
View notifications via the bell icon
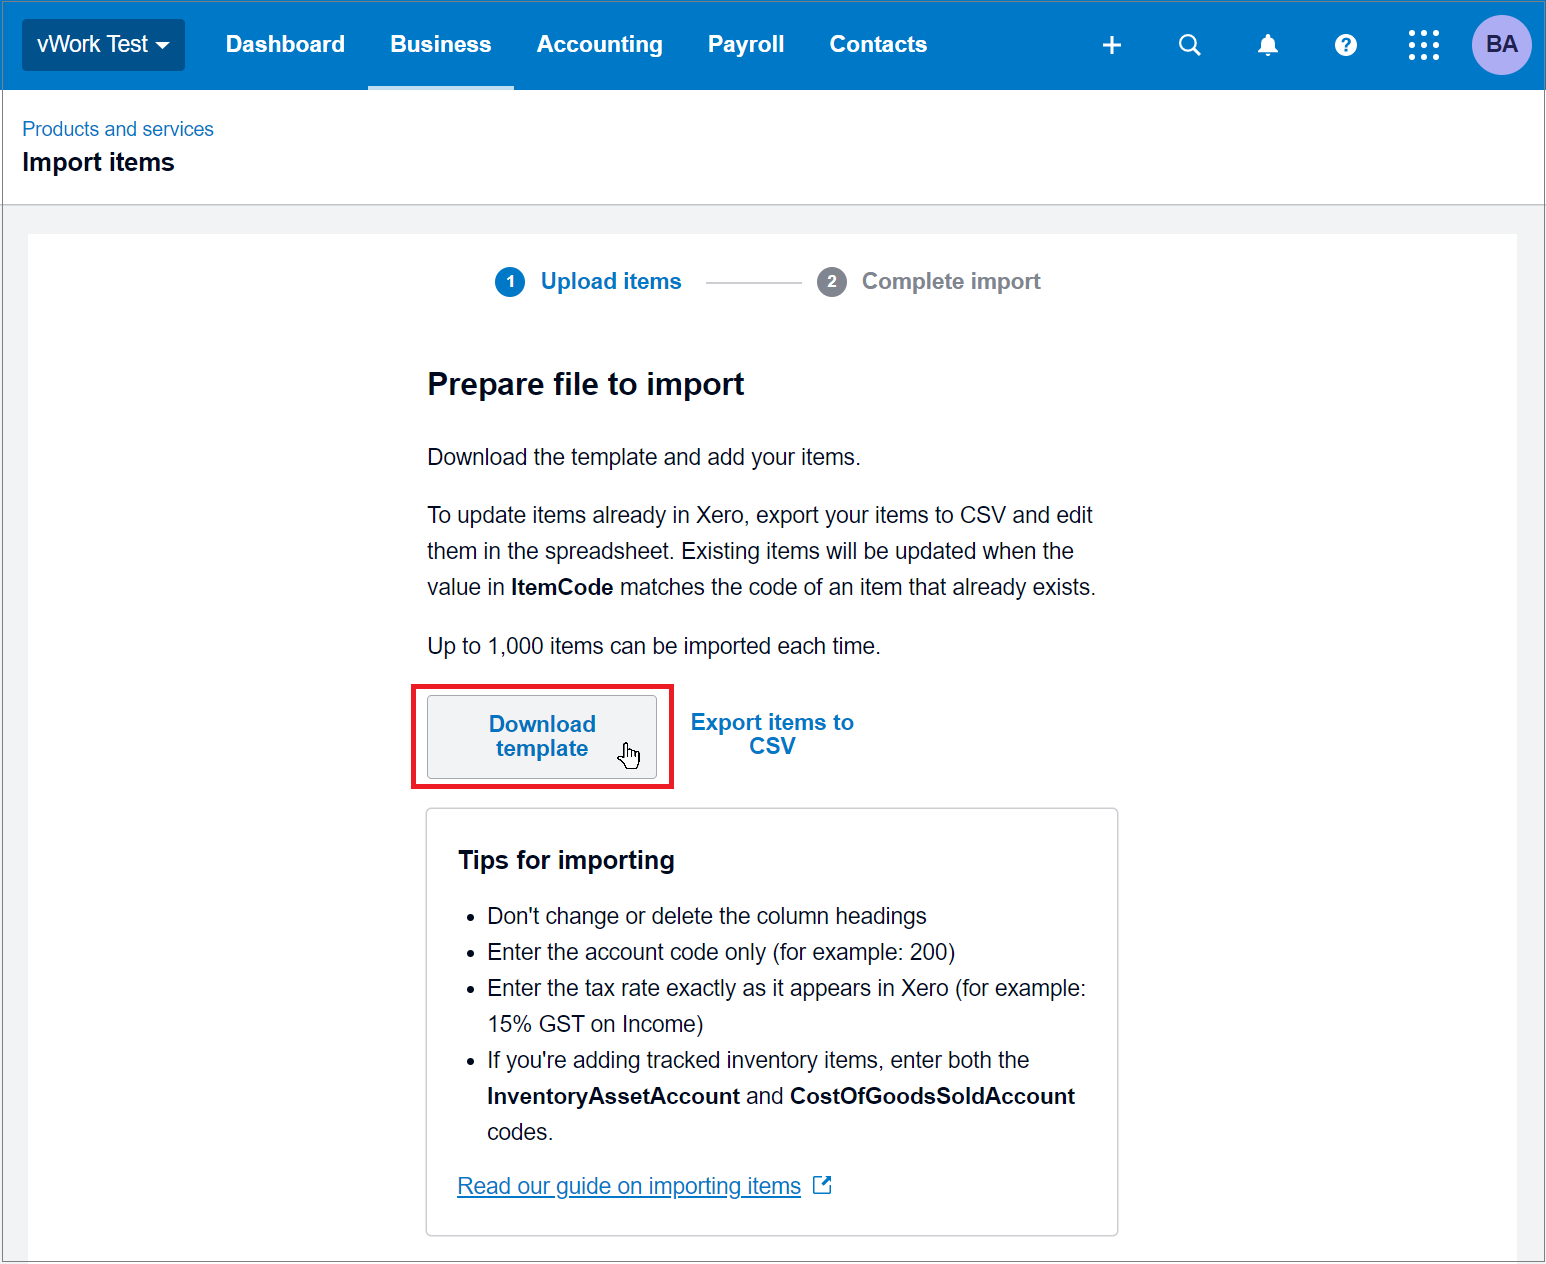1268,45
